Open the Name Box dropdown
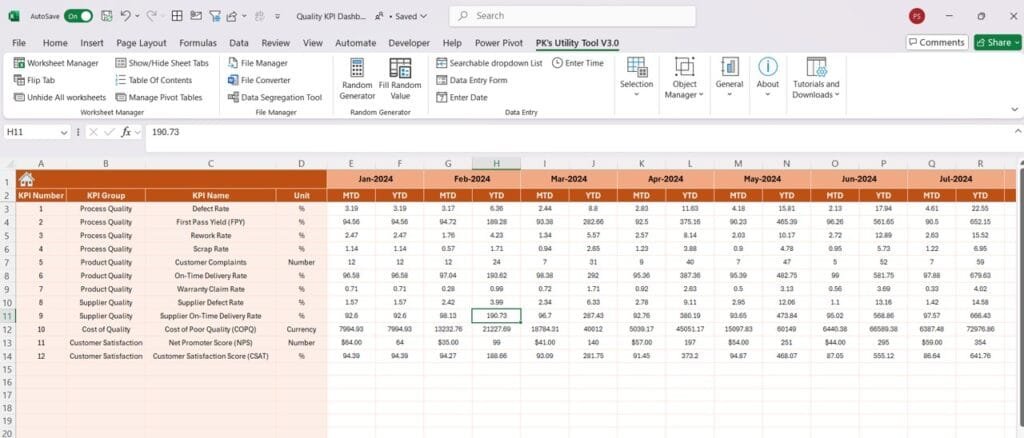Viewport: 1024px width, 438px height. click(64, 132)
